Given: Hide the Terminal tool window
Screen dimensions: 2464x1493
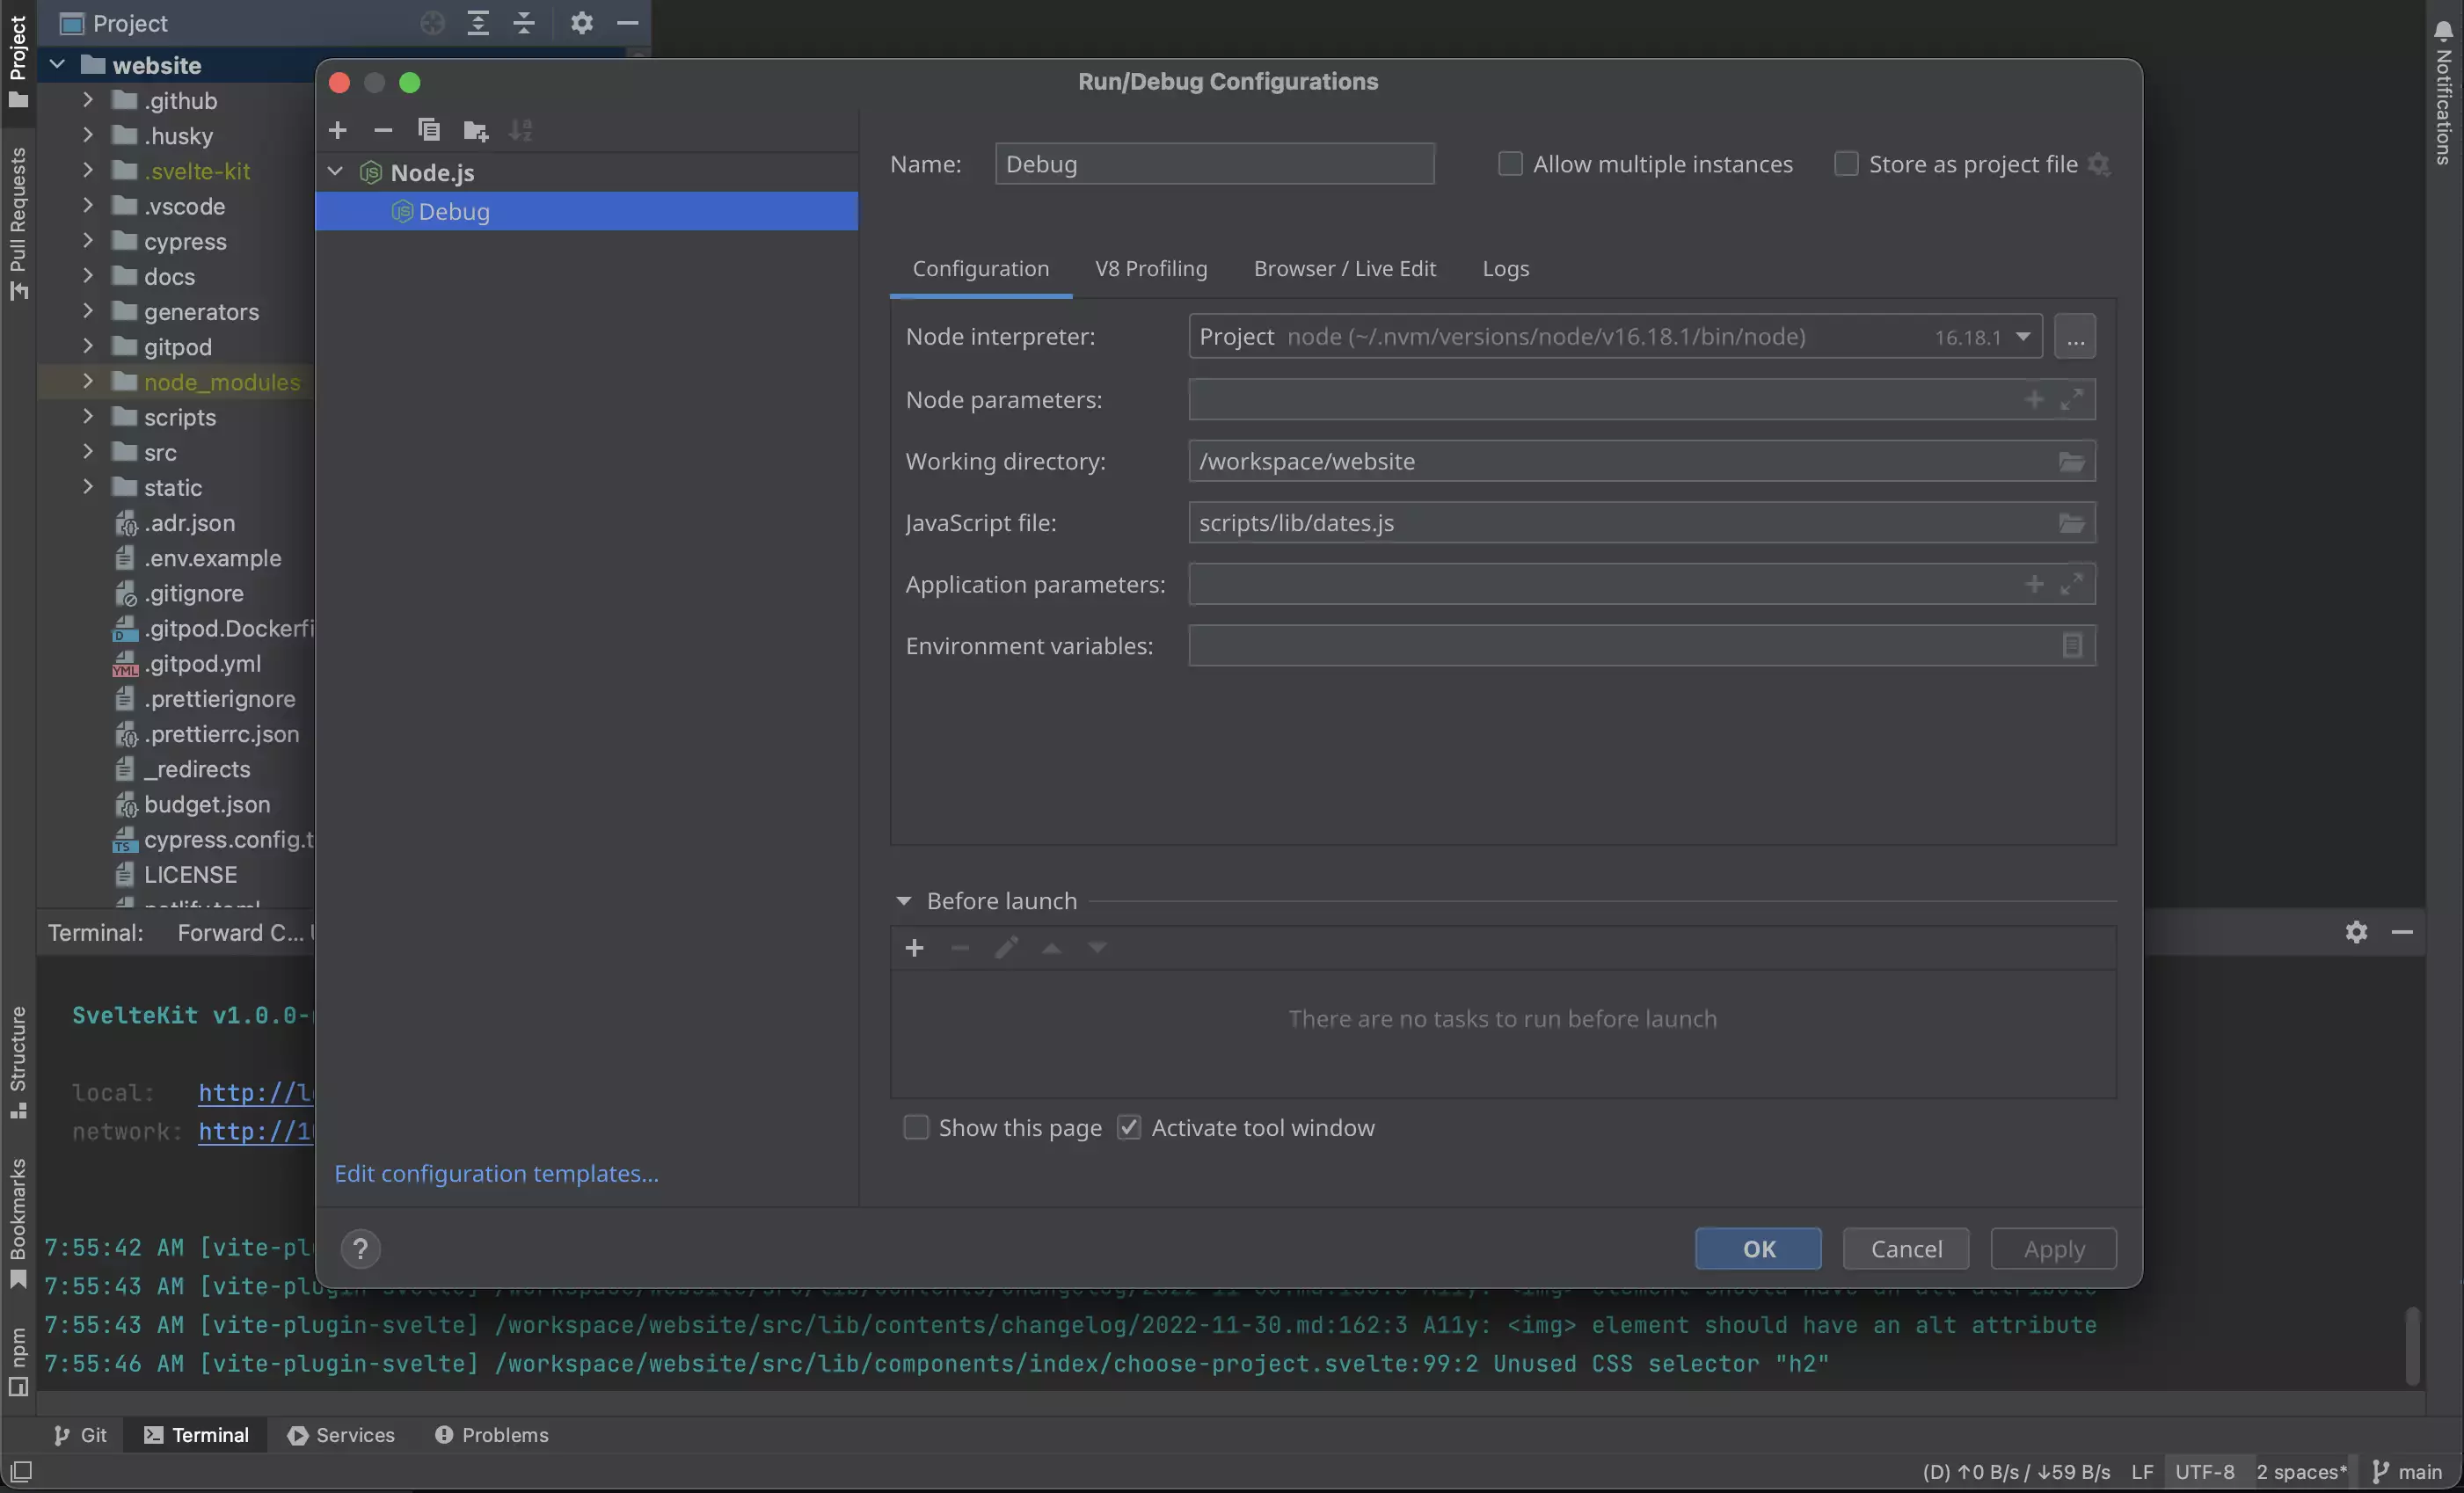Looking at the screenshot, I should pos(2402,932).
